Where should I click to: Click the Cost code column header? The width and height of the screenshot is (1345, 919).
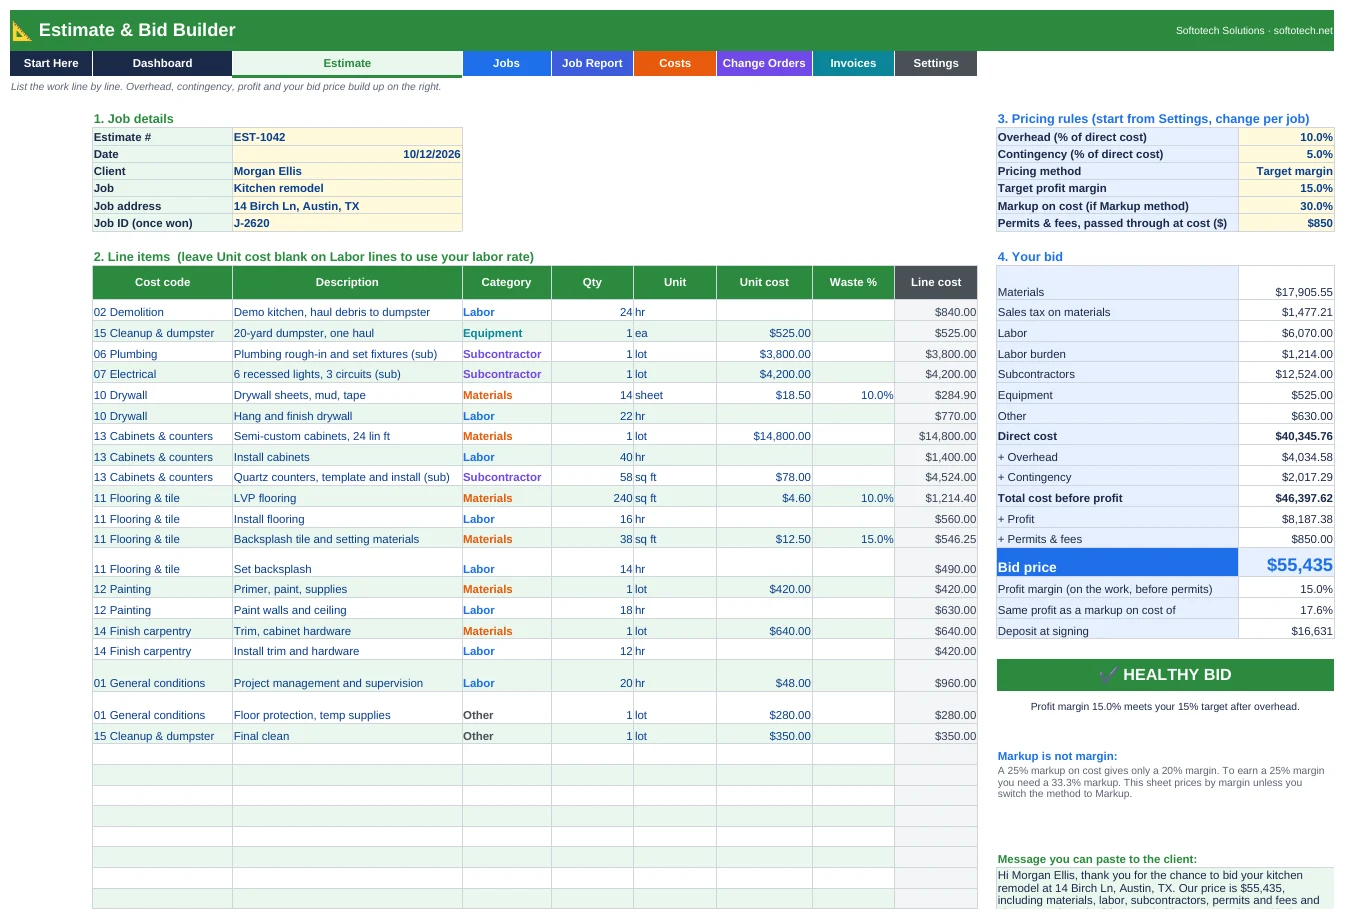162,282
